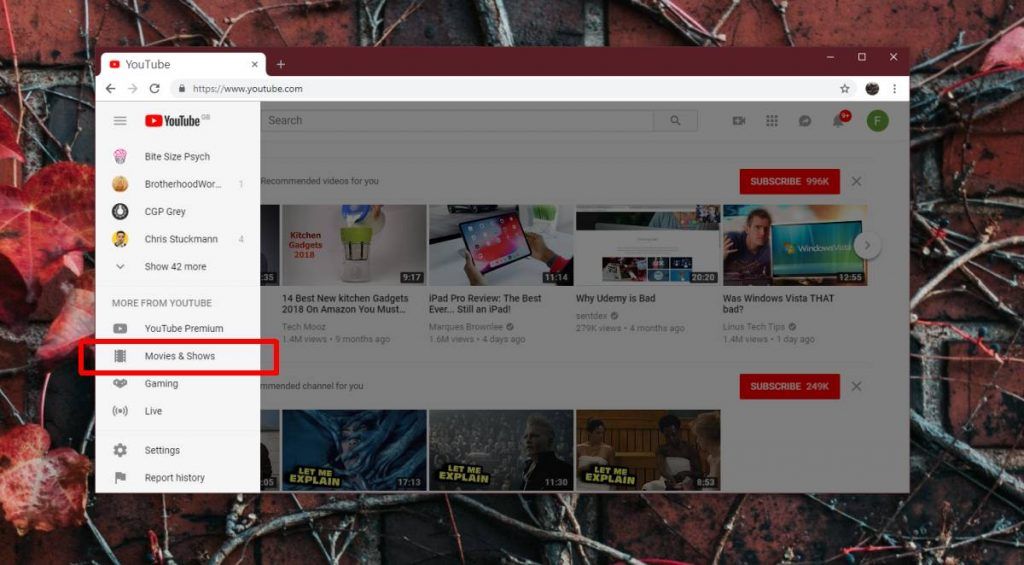
Task: Open Movies & Shows in sidebar
Action: (x=179, y=356)
